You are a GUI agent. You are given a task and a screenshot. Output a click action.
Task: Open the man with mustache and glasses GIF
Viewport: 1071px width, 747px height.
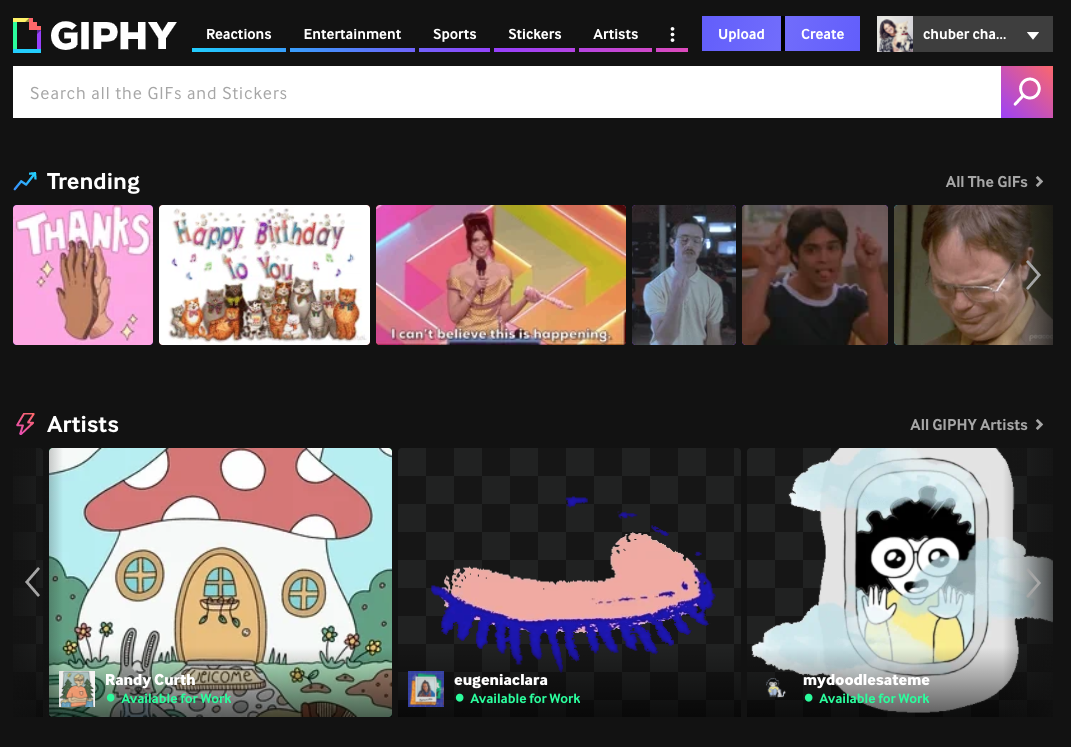click(684, 275)
